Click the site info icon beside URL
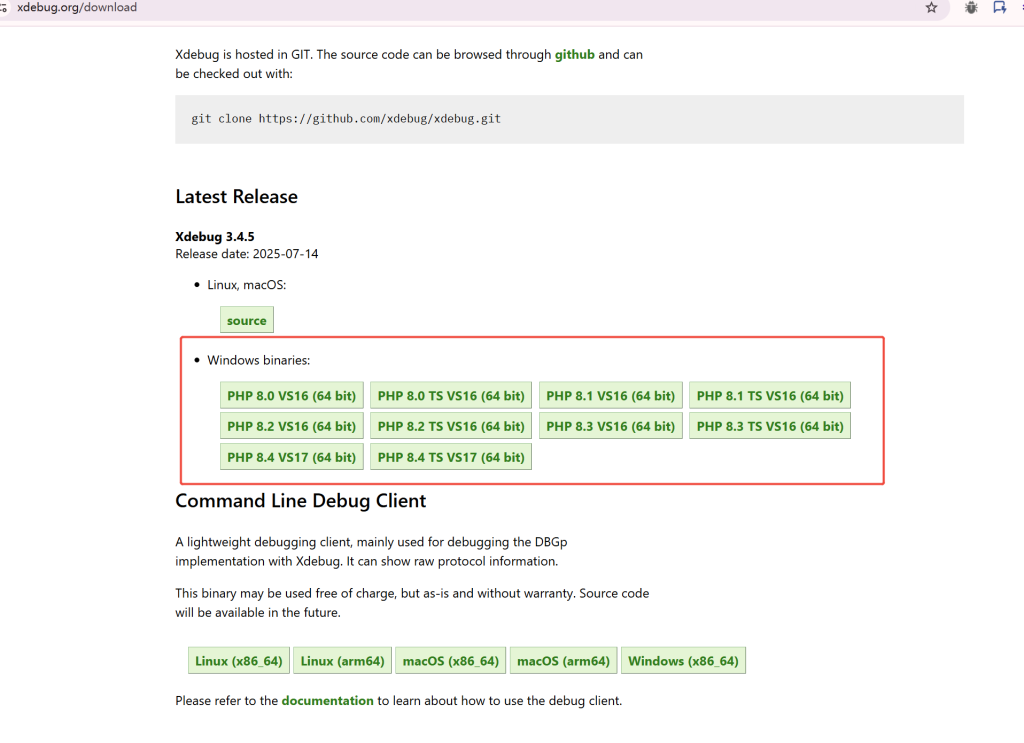 click(x=4, y=8)
